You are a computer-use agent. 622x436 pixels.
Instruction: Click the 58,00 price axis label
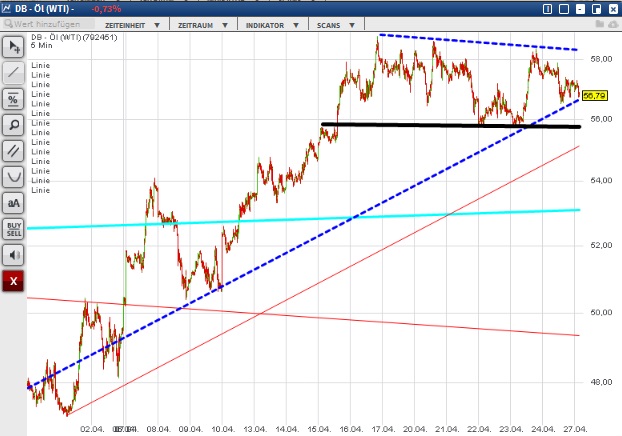[601, 59]
